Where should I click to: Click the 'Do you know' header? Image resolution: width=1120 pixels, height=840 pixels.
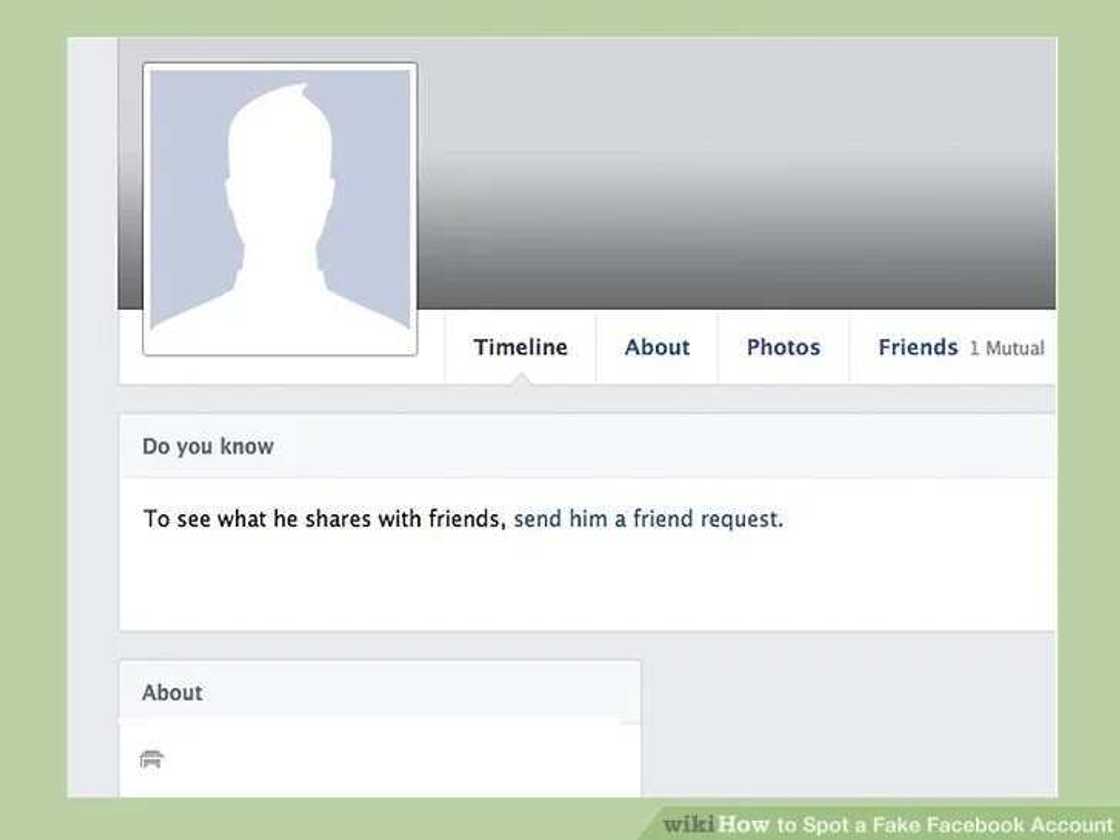coord(208,446)
